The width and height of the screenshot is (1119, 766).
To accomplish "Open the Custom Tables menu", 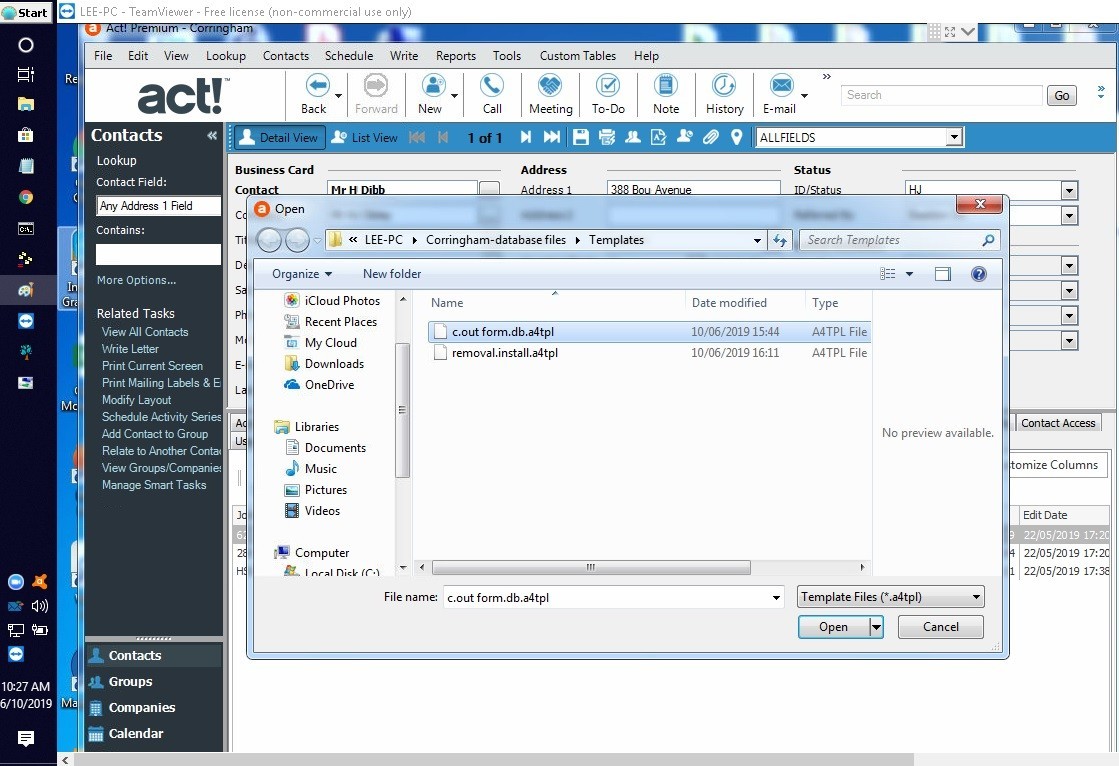I will click(578, 56).
